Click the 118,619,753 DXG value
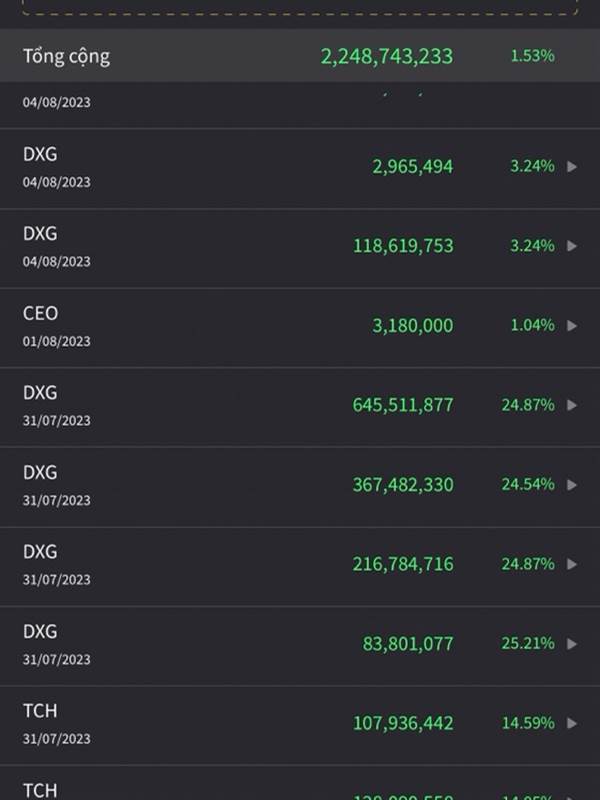The height and width of the screenshot is (800, 600). [402, 246]
